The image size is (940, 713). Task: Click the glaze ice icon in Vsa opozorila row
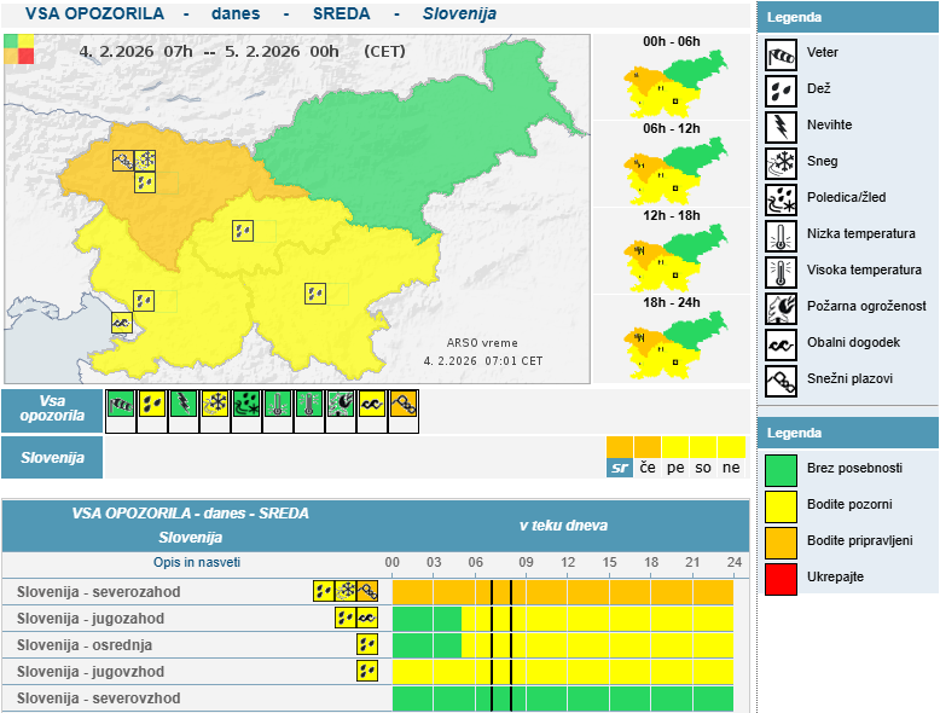click(246, 403)
